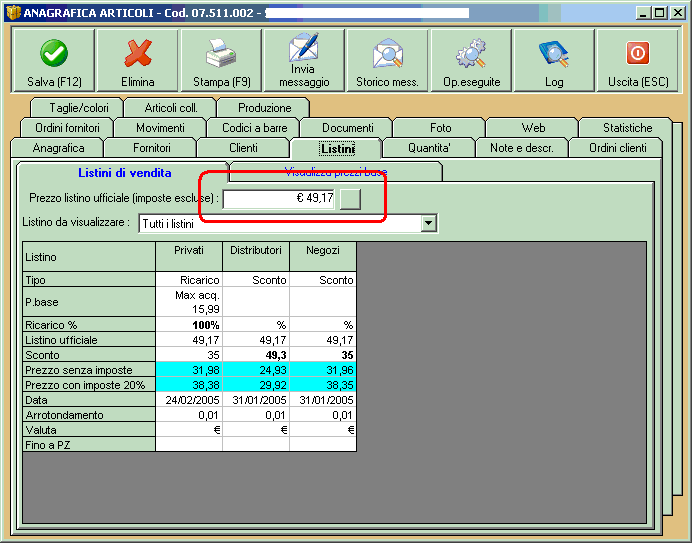Select the Listini tab
Screen dimensions: 692x543
(x=337, y=149)
